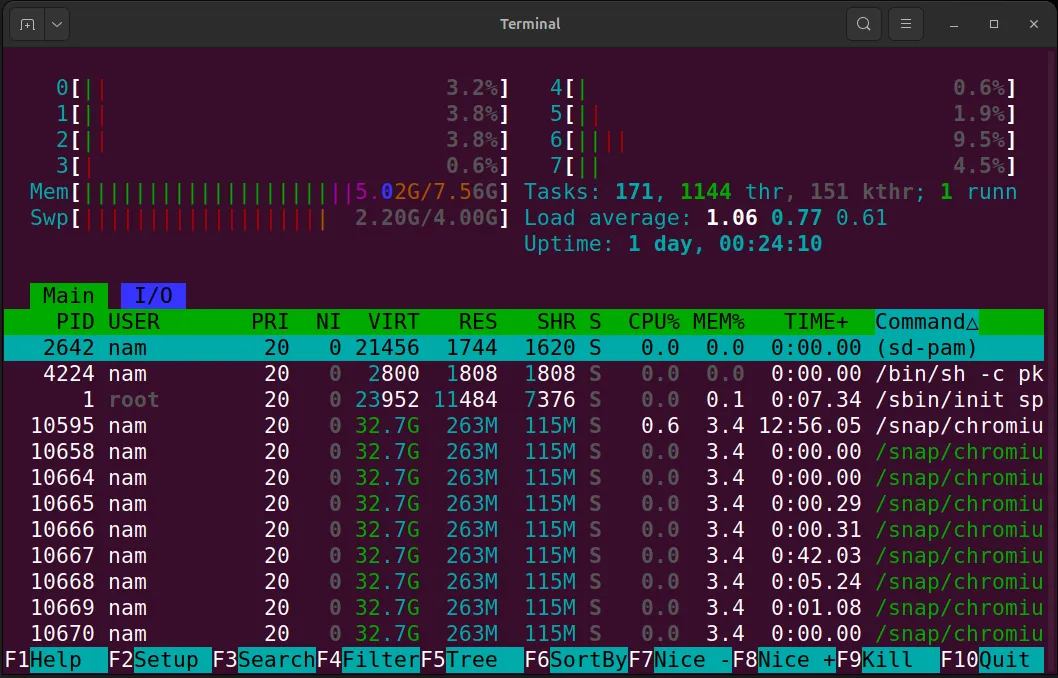
Task: Activate F4 Filter in the function bar
Action: pos(368,660)
